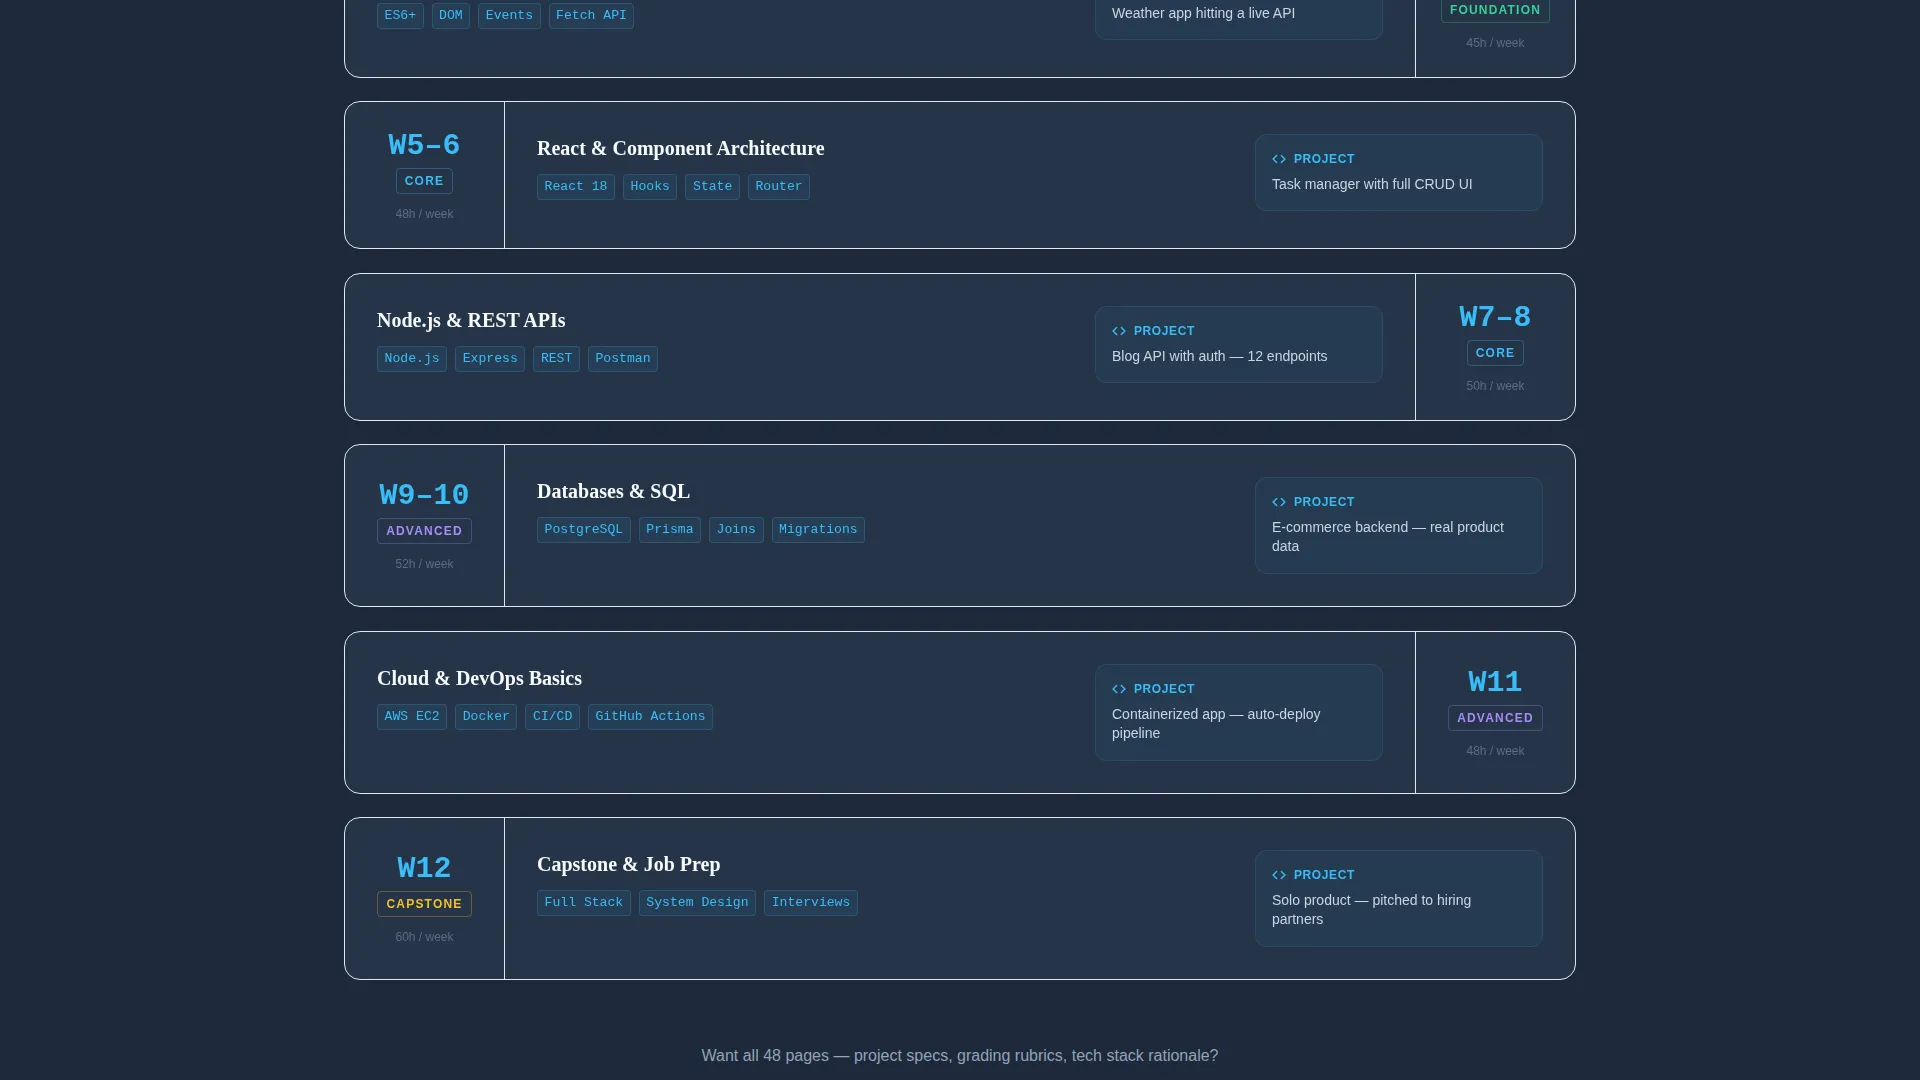Screen dimensions: 1920x1080
Task: Select the CI/CD tag
Action: tap(552, 717)
